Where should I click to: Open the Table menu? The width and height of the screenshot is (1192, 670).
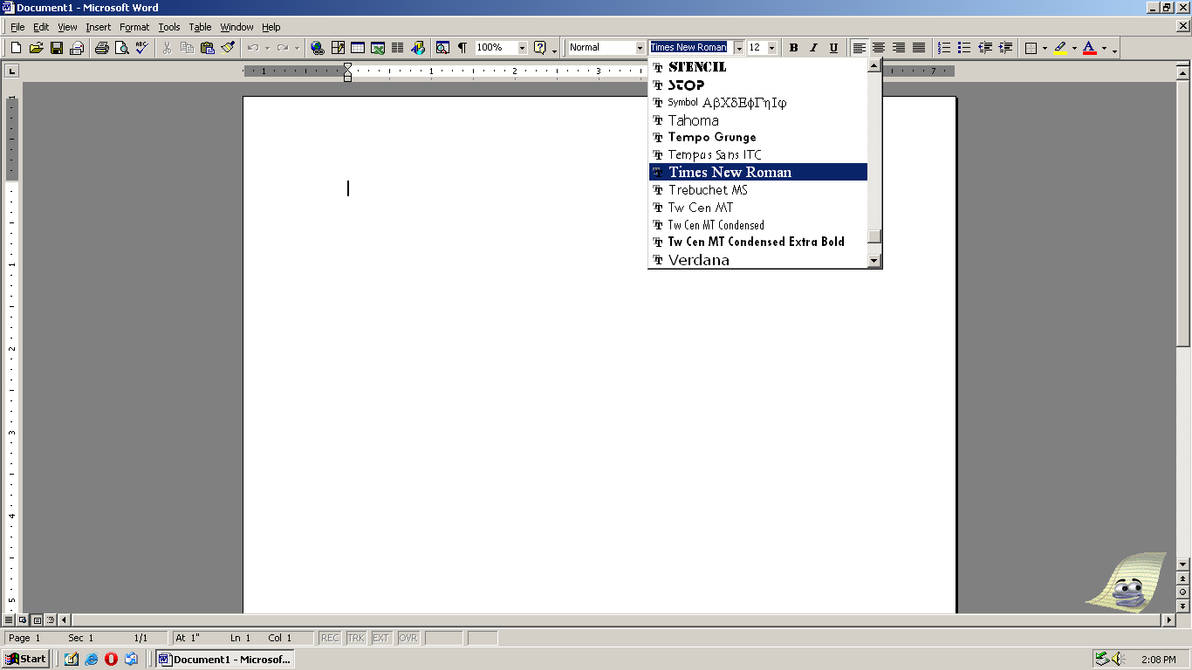199,27
